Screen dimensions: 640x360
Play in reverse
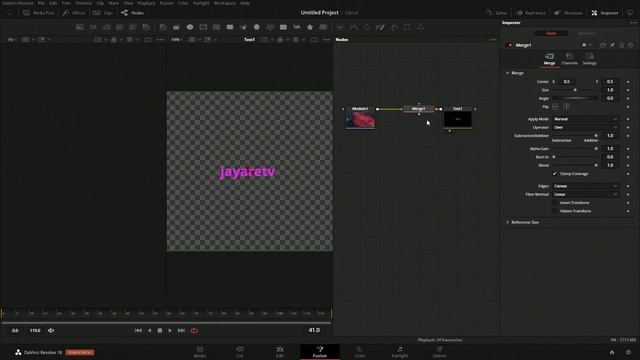click(x=149, y=331)
